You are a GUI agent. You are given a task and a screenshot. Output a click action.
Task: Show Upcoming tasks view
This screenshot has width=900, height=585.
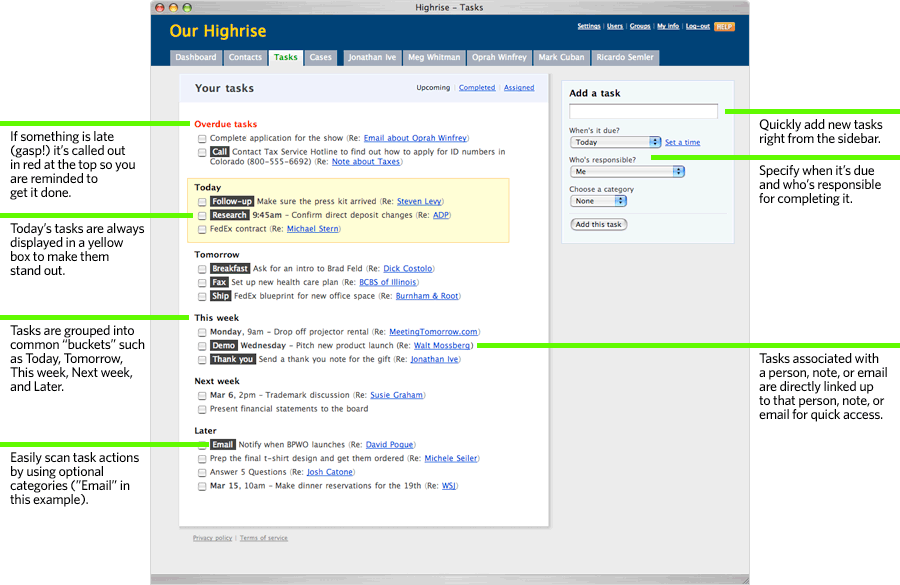(x=433, y=88)
